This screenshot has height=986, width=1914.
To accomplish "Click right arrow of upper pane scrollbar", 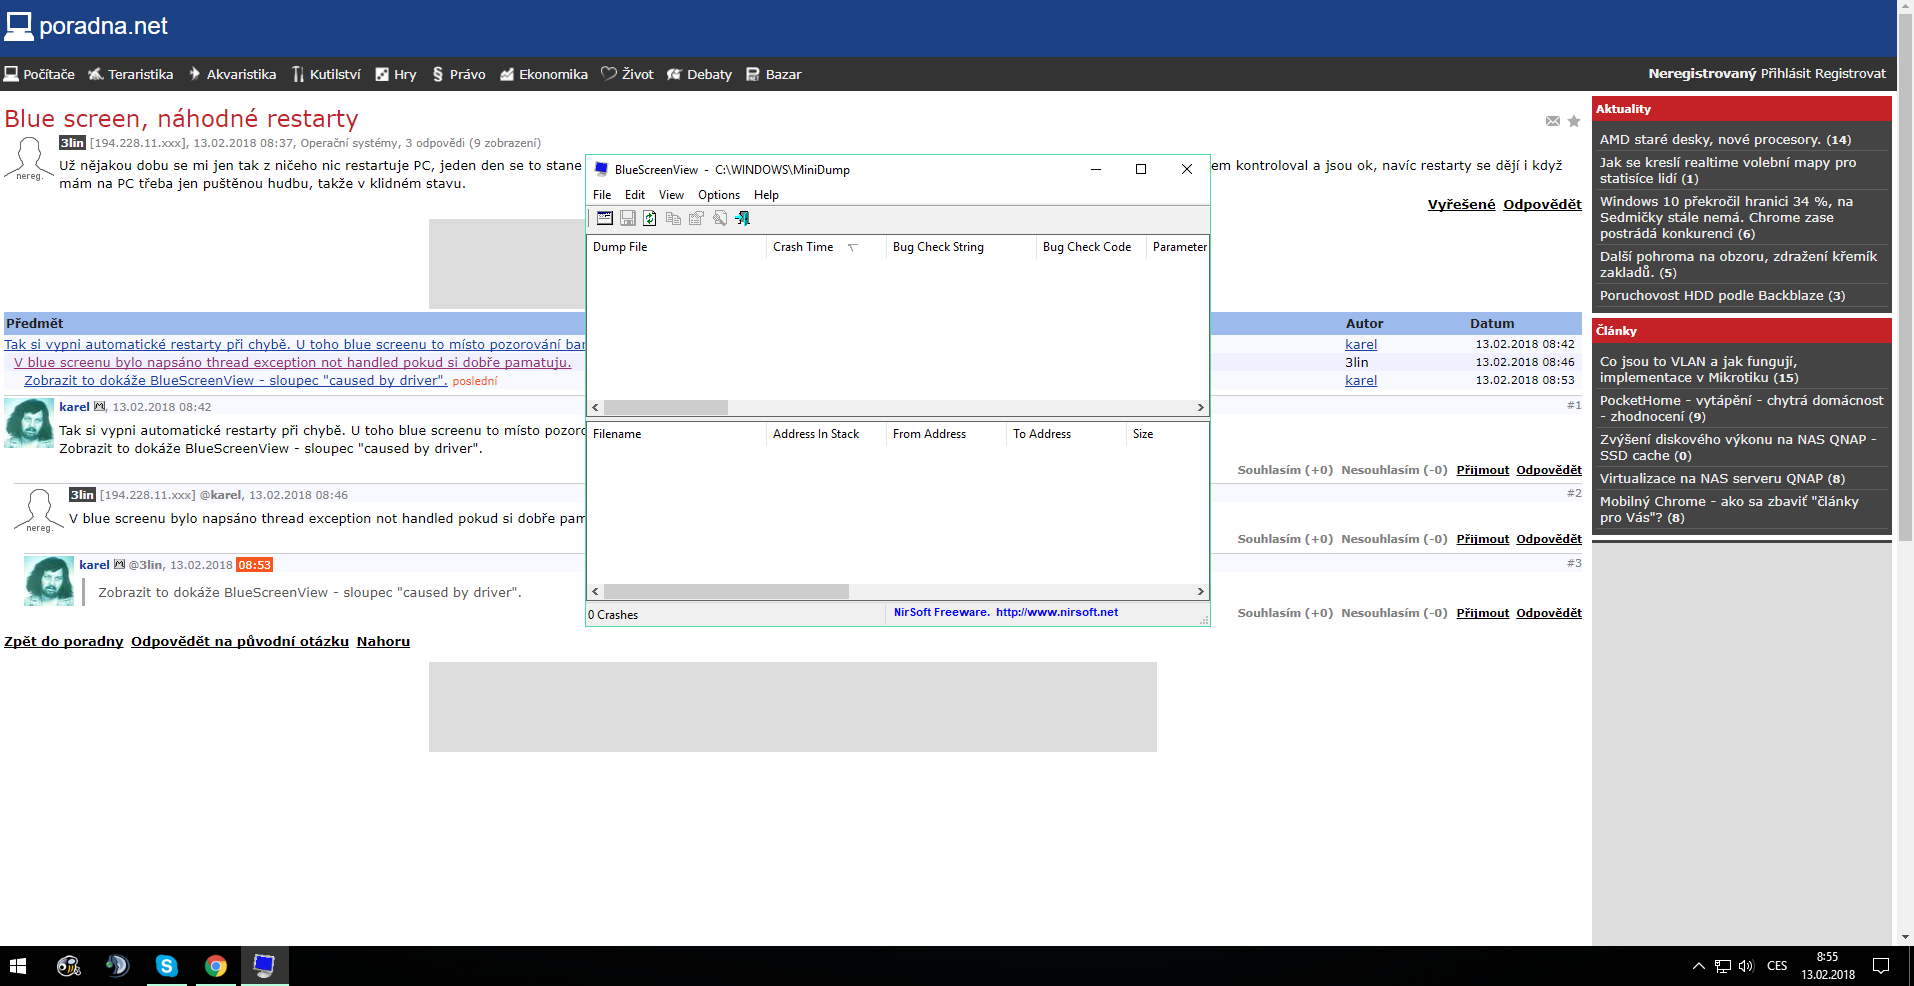I will tap(1200, 407).
